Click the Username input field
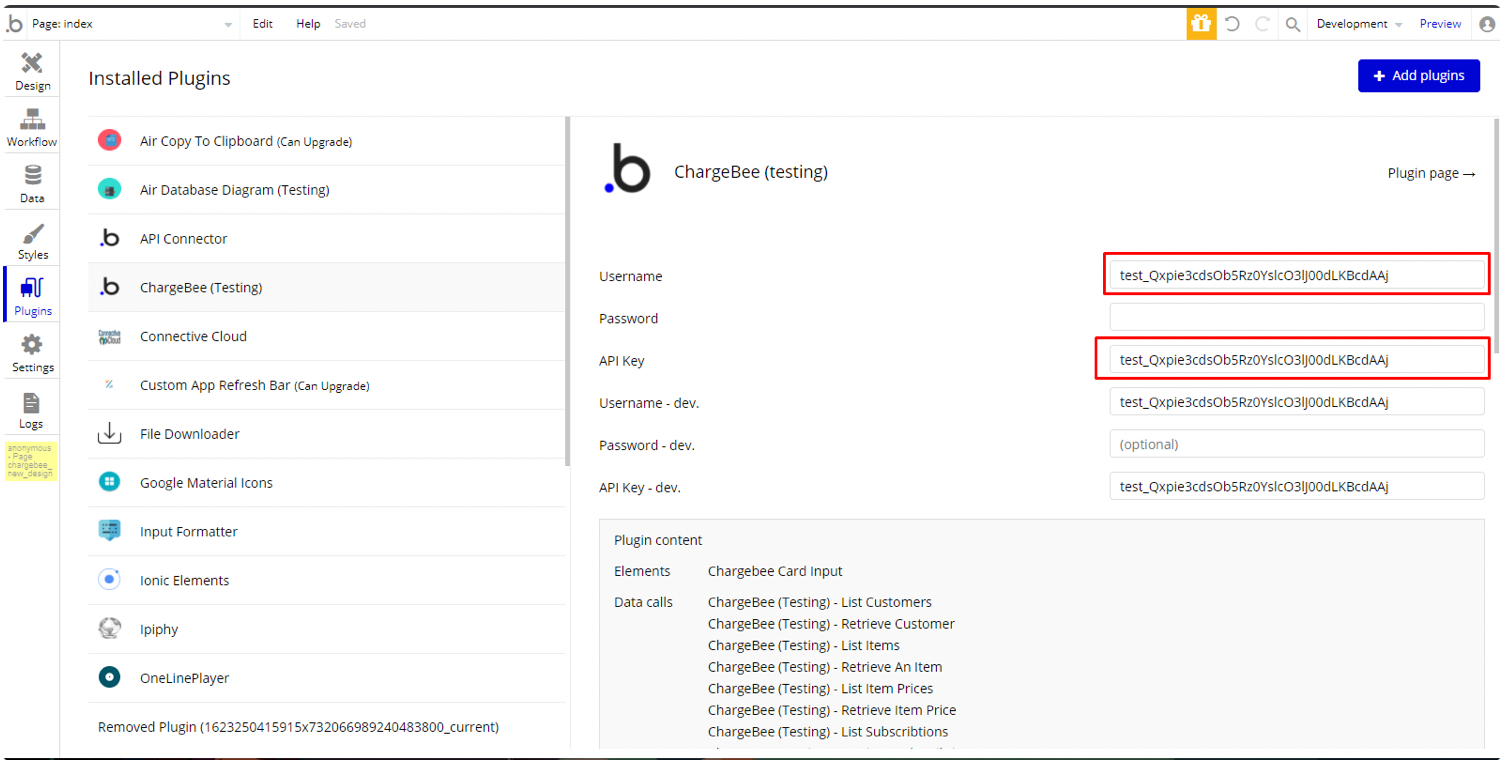 (1297, 276)
